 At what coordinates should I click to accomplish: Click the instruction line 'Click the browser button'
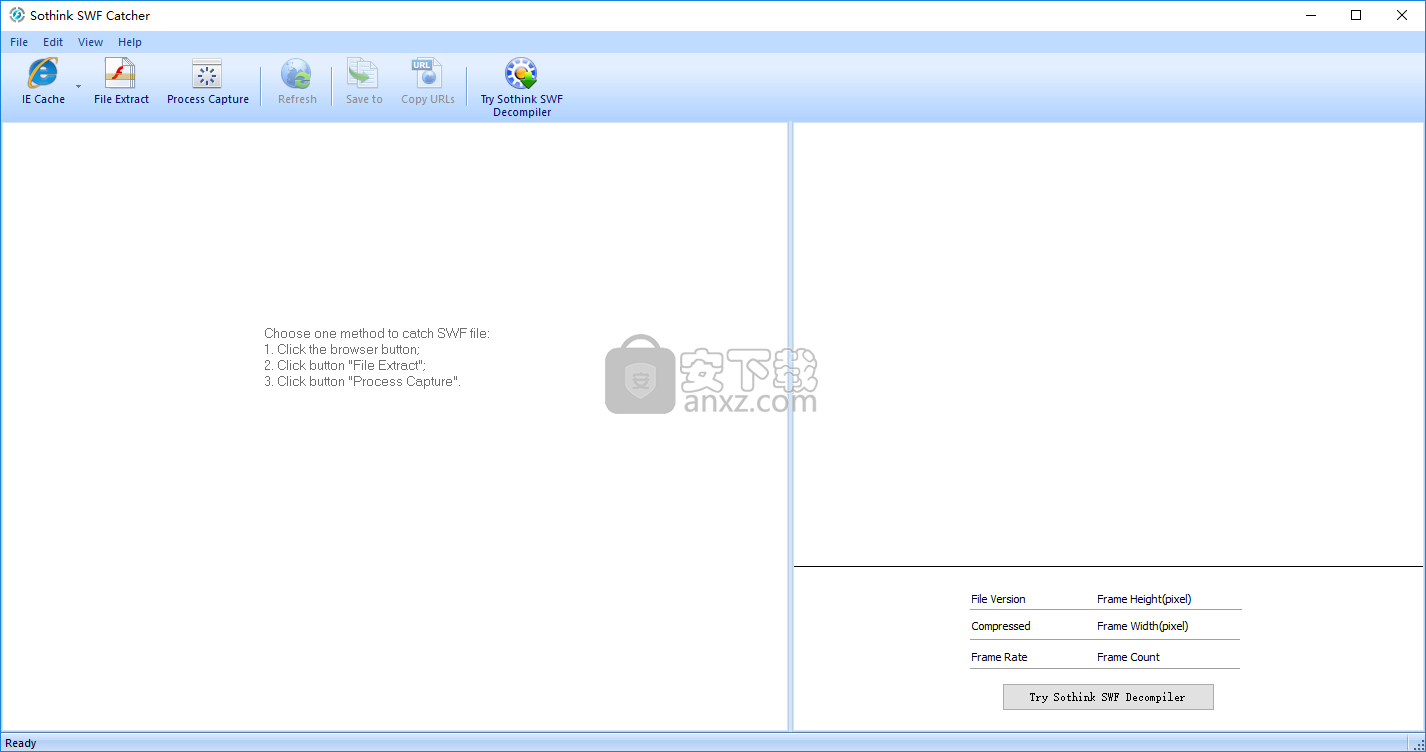click(342, 349)
